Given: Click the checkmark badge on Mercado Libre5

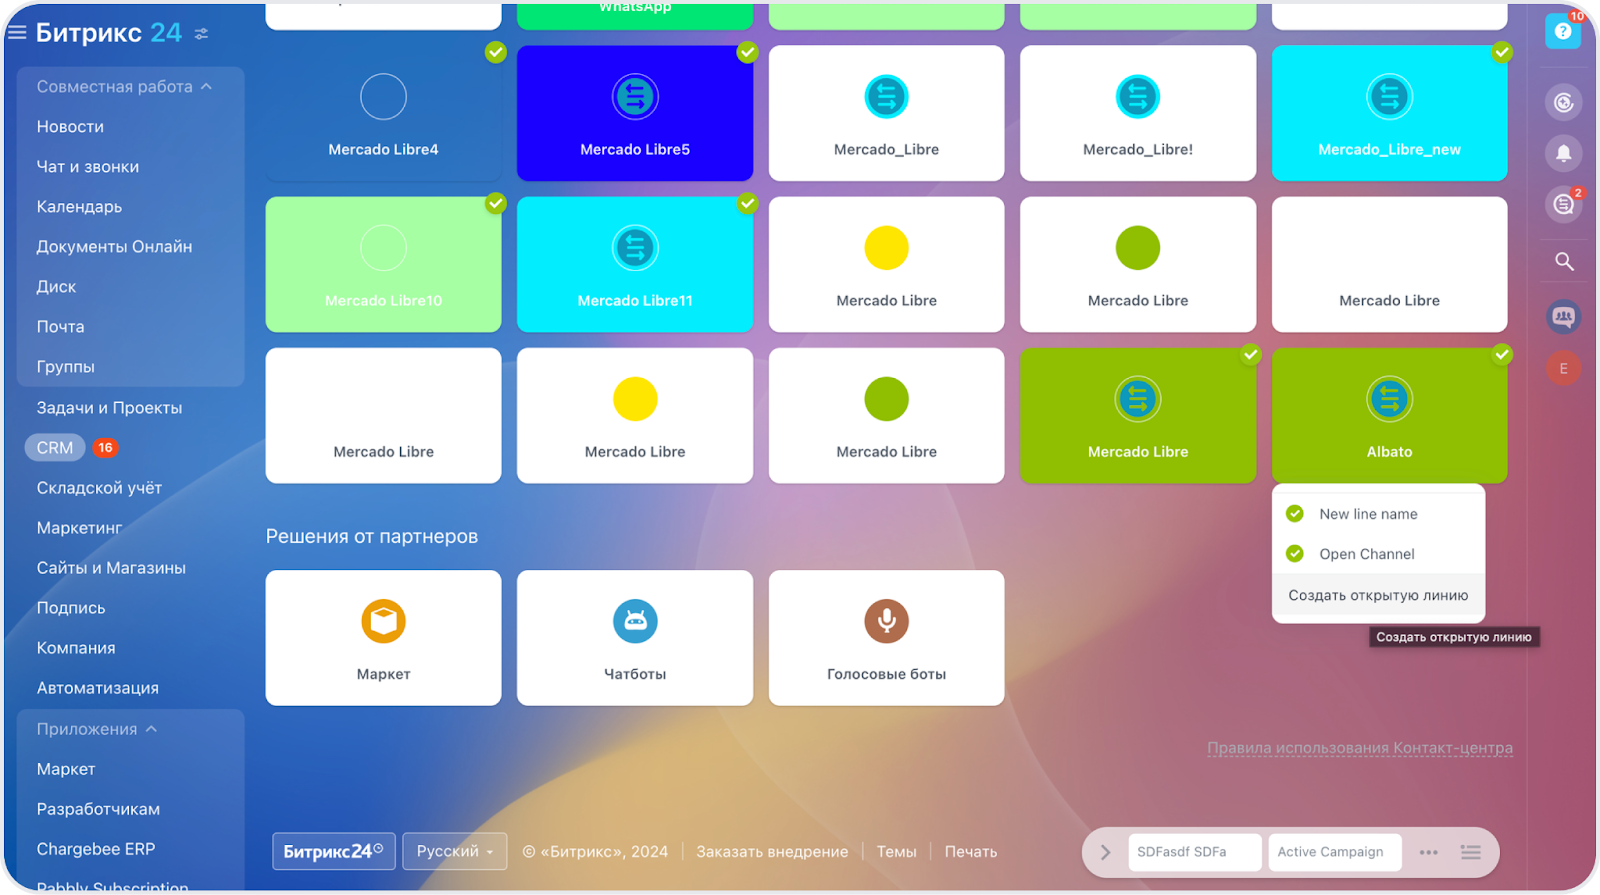Looking at the screenshot, I should click(x=747, y=52).
